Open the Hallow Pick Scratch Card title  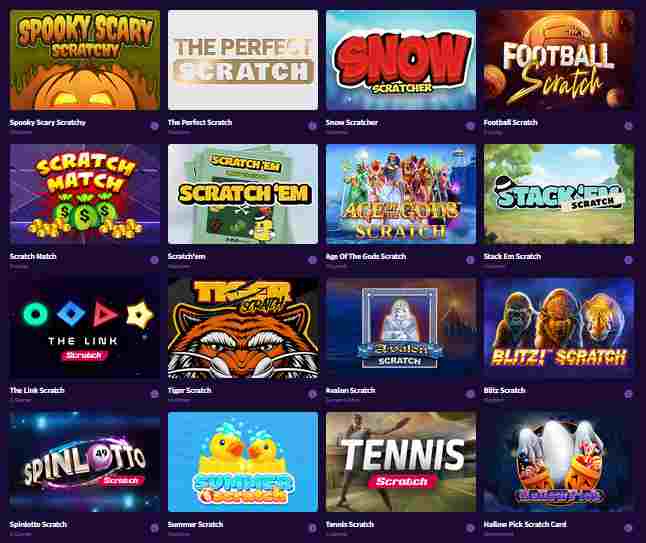525,524
